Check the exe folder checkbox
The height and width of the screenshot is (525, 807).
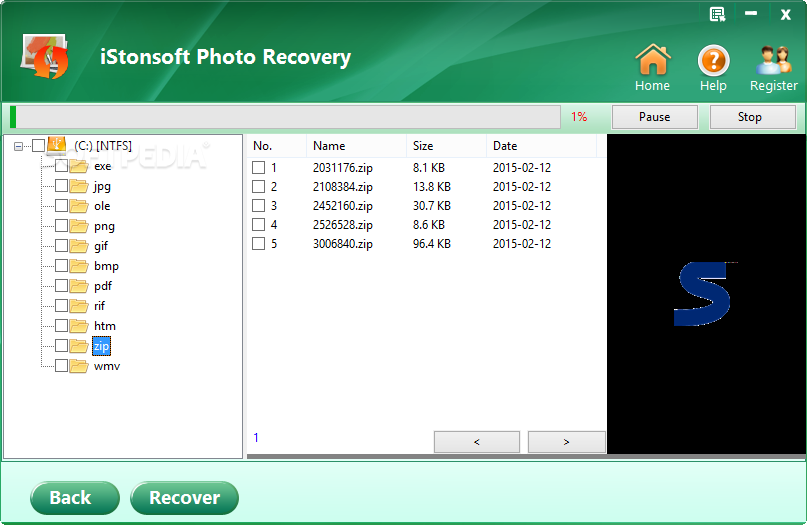tap(61, 166)
